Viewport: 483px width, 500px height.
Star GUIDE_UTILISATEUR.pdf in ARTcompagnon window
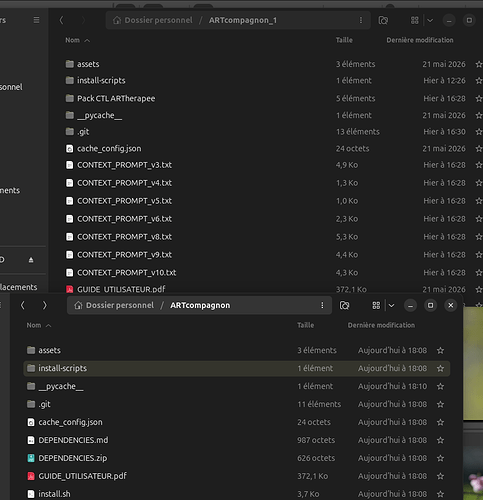click(440, 476)
